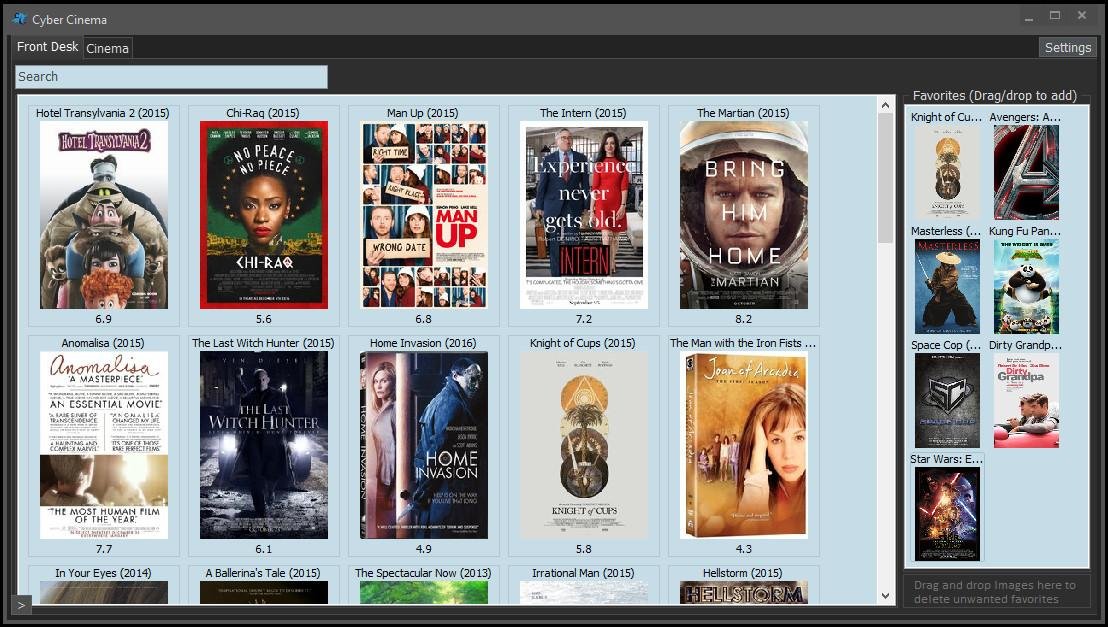Screen dimensions: 1108x627
Task: Click the Cyber Cinema icon in the title bar
Action: [x=18, y=18]
